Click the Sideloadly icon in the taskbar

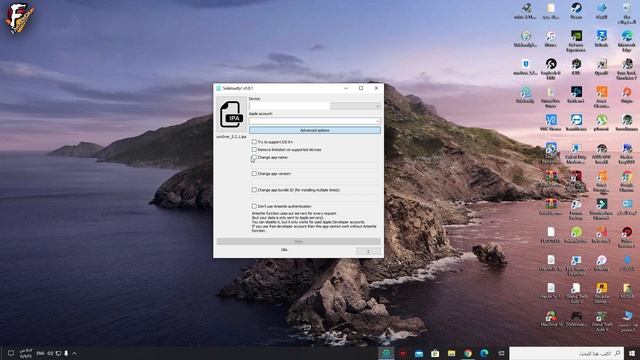pyautogui.click(x=386, y=353)
